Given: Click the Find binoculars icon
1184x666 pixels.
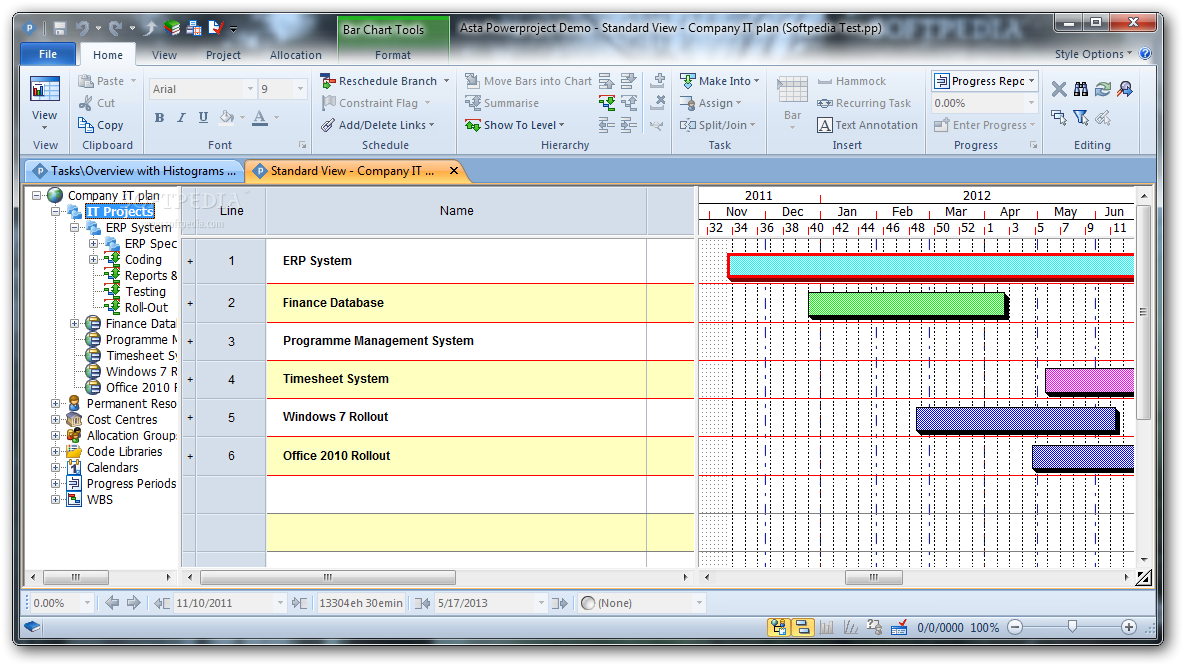Looking at the screenshot, I should coord(1081,89).
